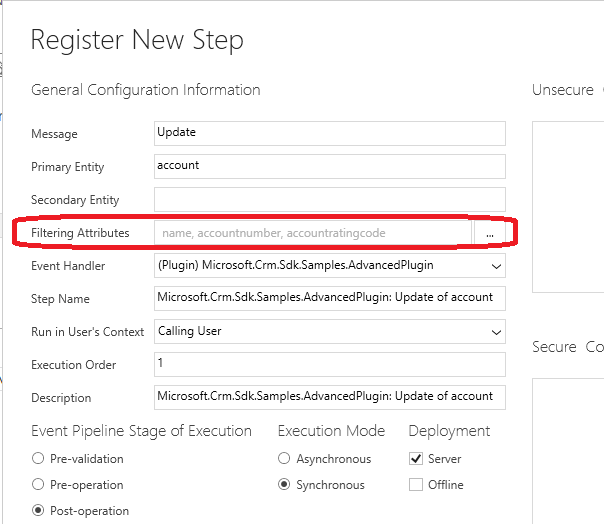Click the Execution Order field
Screen dimensions: 604x524
330,365
